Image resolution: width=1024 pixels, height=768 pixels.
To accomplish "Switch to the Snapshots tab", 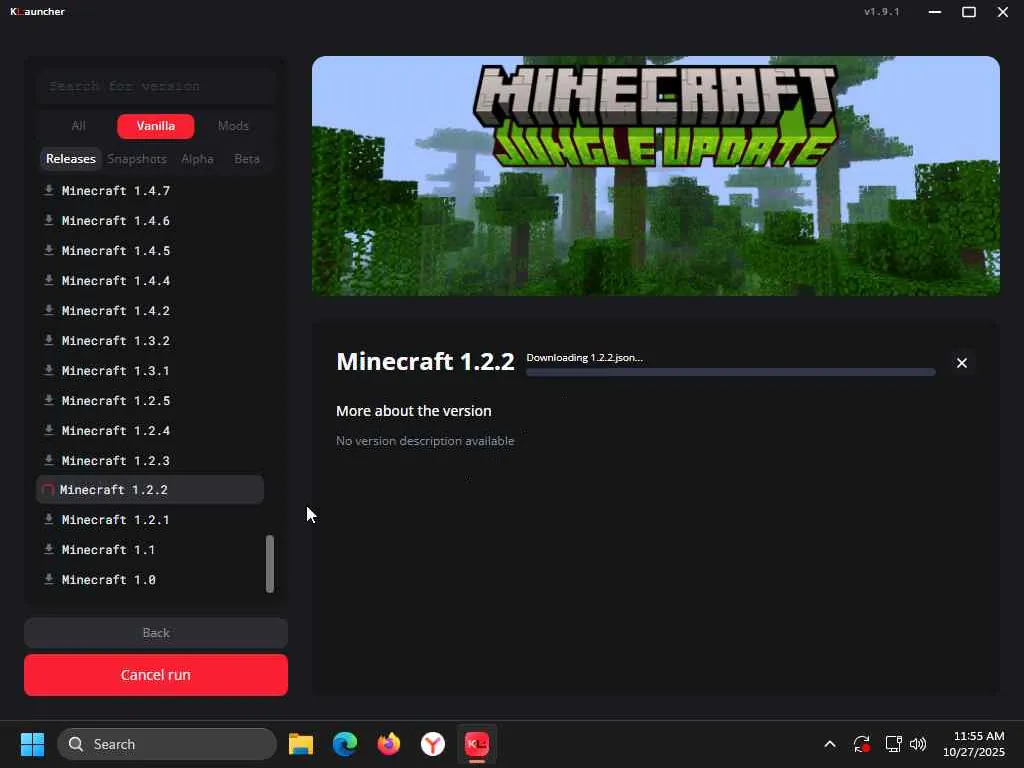I will click(137, 159).
